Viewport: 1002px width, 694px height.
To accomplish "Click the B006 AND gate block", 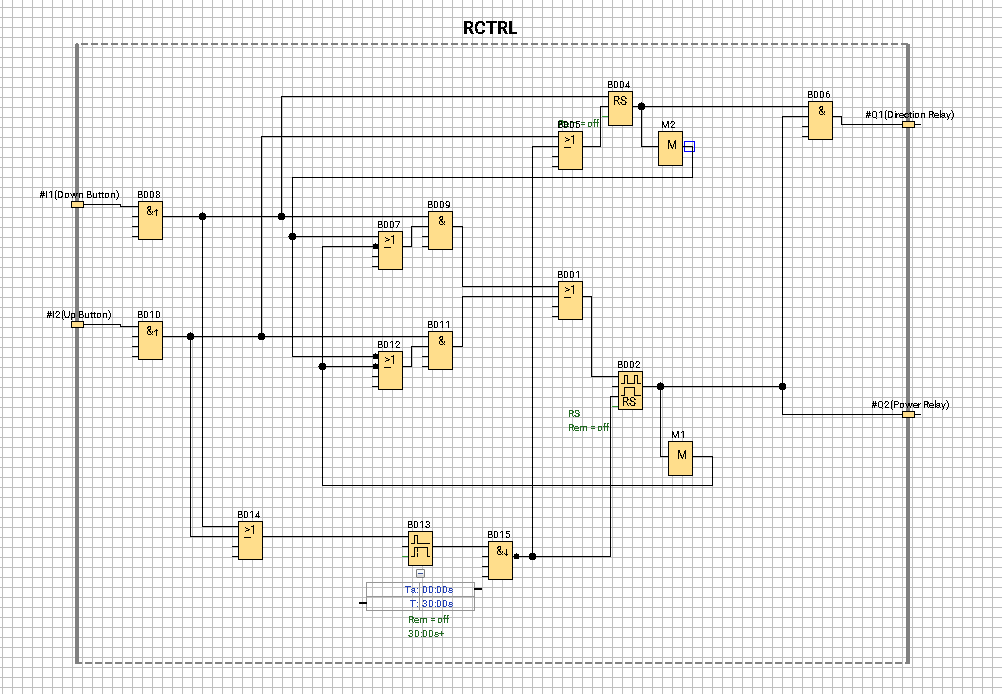I will click(820, 119).
